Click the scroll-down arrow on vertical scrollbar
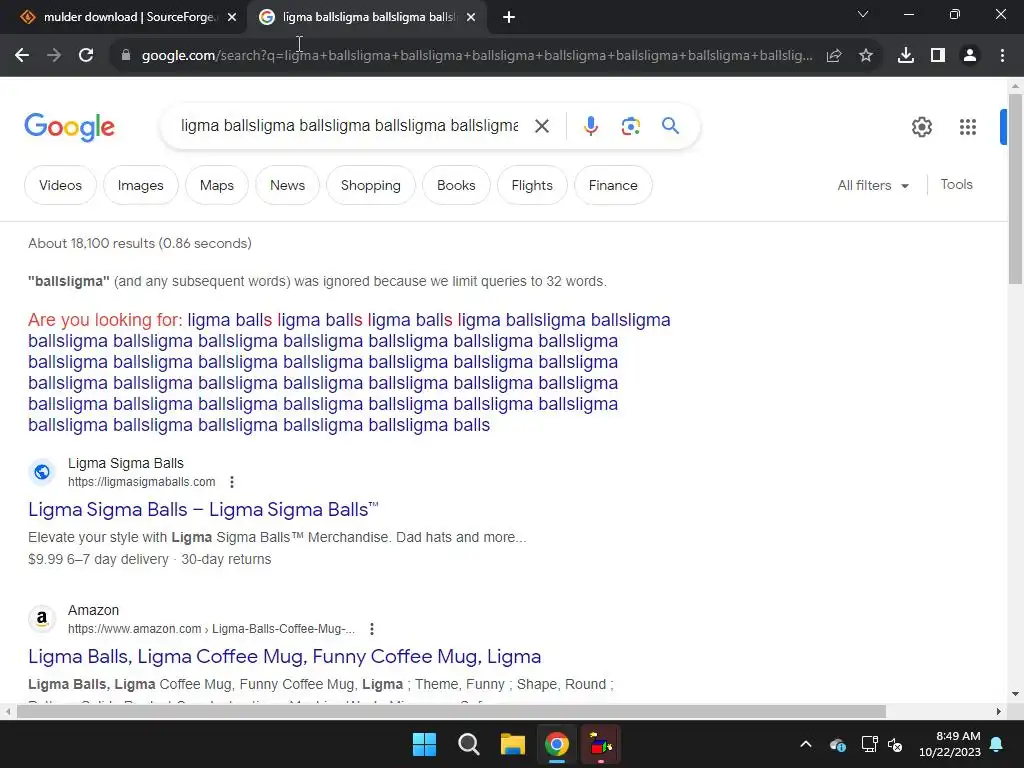Viewport: 1024px width, 768px height. pos(1015,694)
